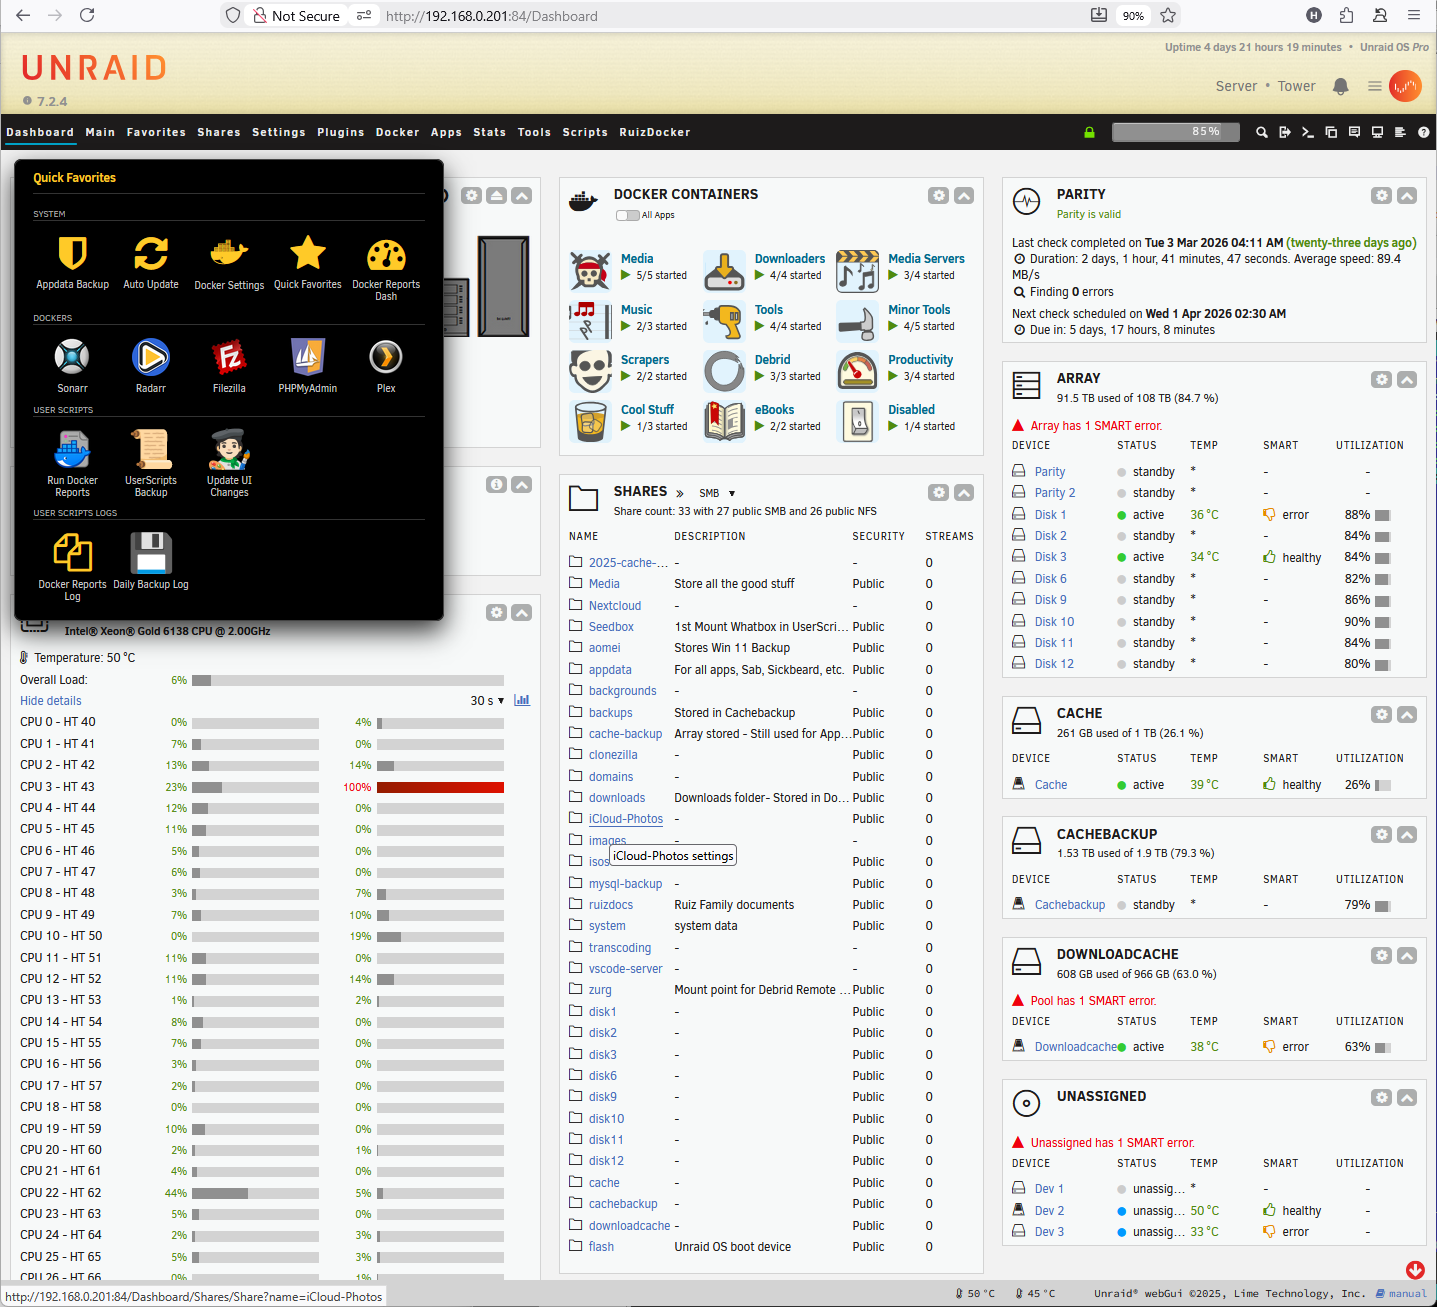
Task: Open the Cool Stuff whiskey glass icon
Action: 590,421
